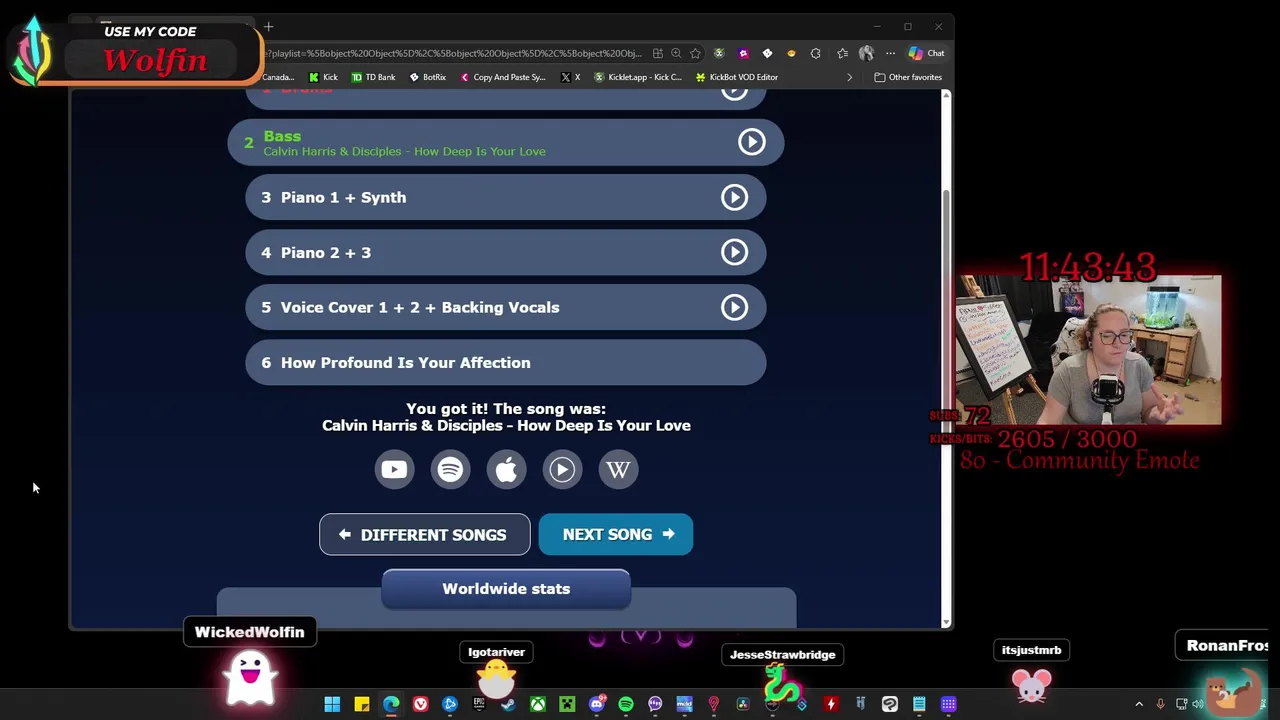This screenshot has width=1280, height=720.
Task: Open the BotRix bookmark
Action: click(427, 77)
